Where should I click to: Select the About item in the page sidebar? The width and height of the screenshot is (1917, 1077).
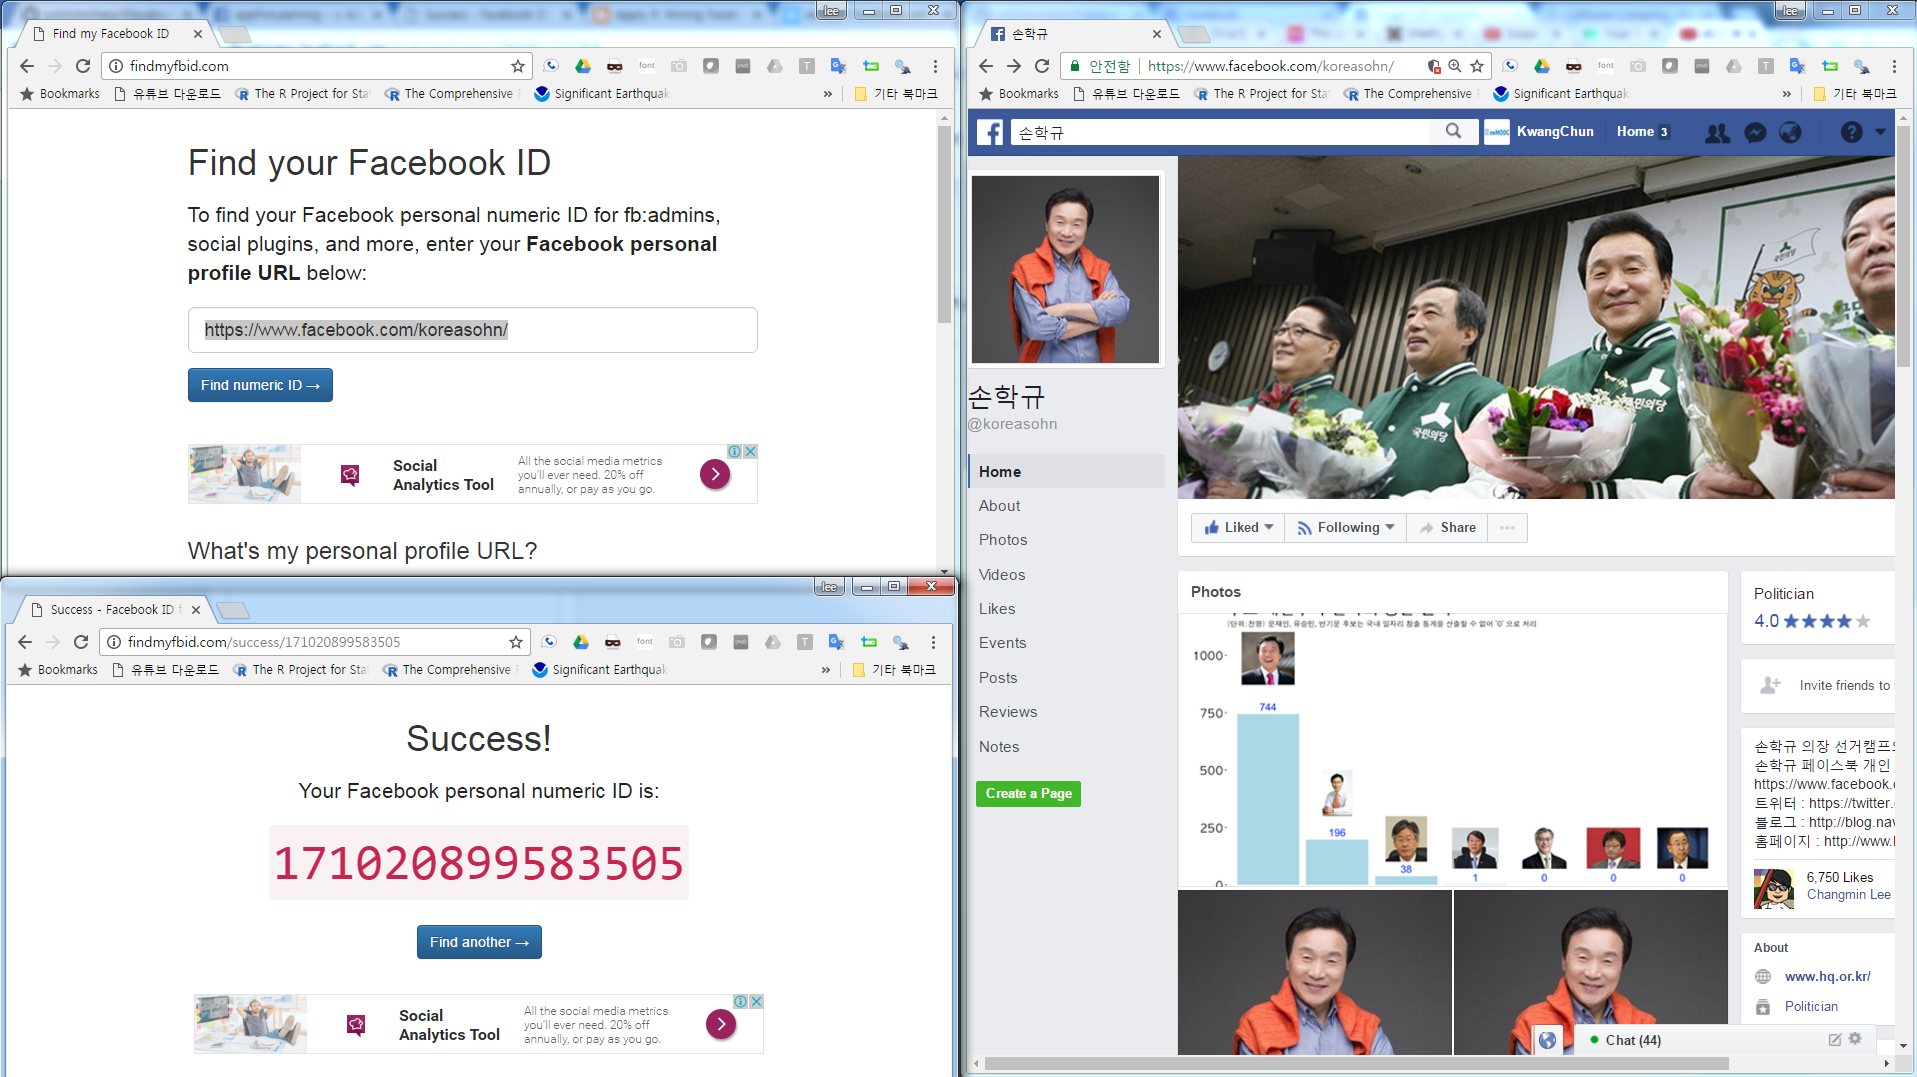pyautogui.click(x=999, y=506)
